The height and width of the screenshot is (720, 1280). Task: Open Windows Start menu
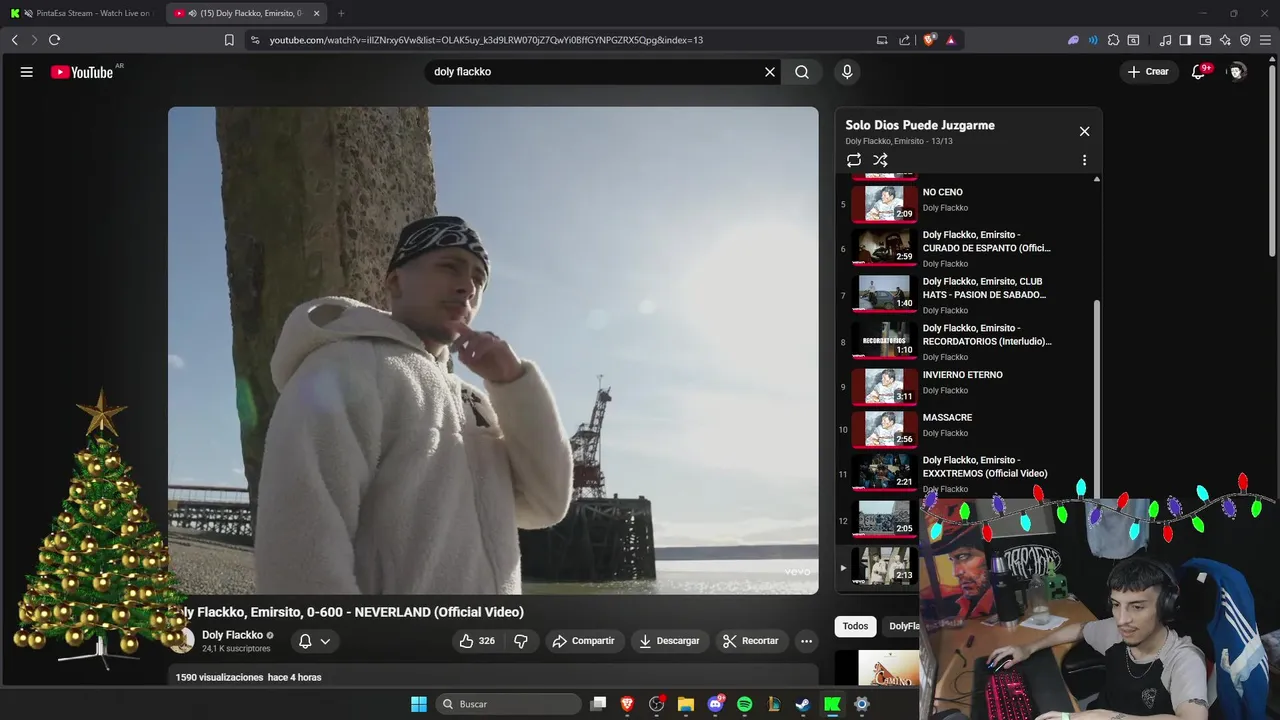(x=419, y=704)
